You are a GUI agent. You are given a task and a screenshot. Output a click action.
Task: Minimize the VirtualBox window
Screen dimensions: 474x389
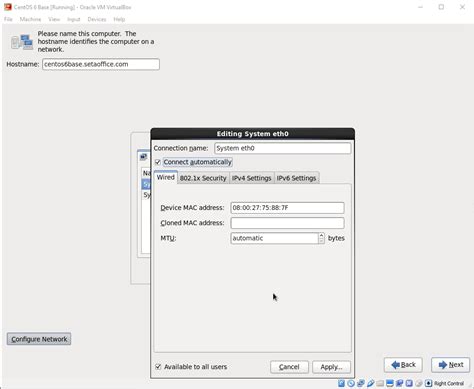pos(421,7)
